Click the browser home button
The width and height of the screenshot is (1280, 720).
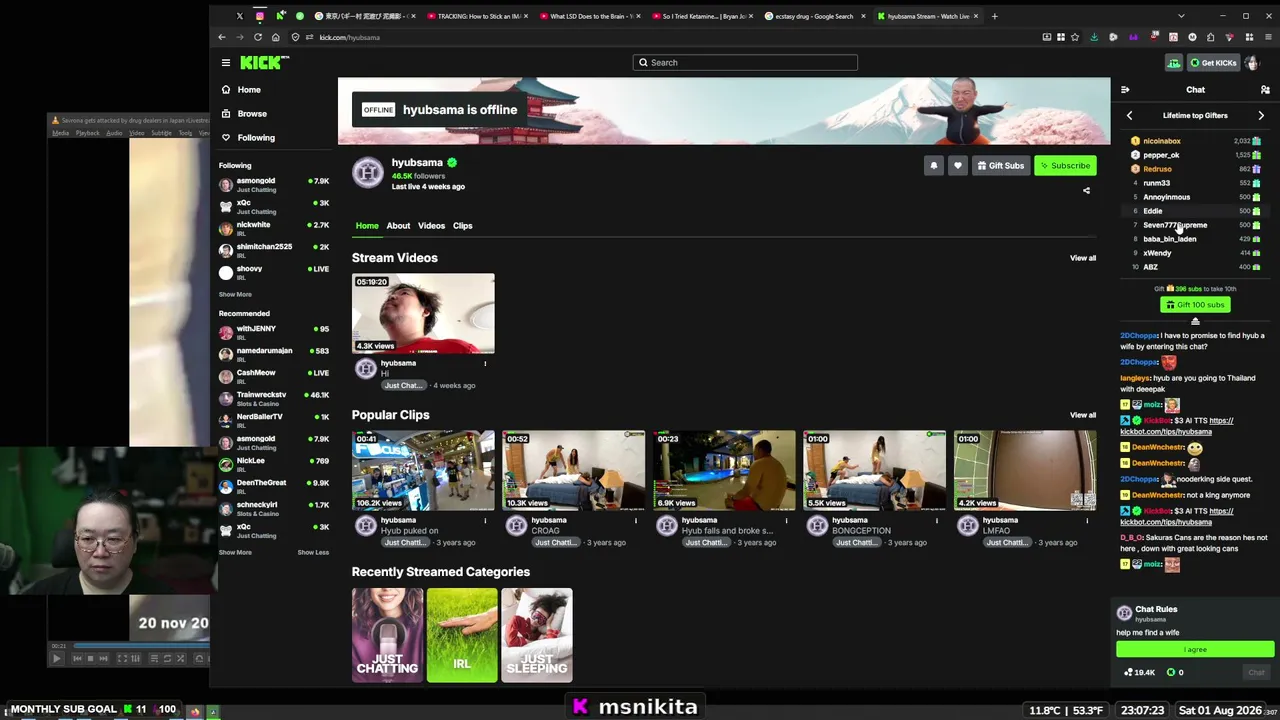point(276,37)
